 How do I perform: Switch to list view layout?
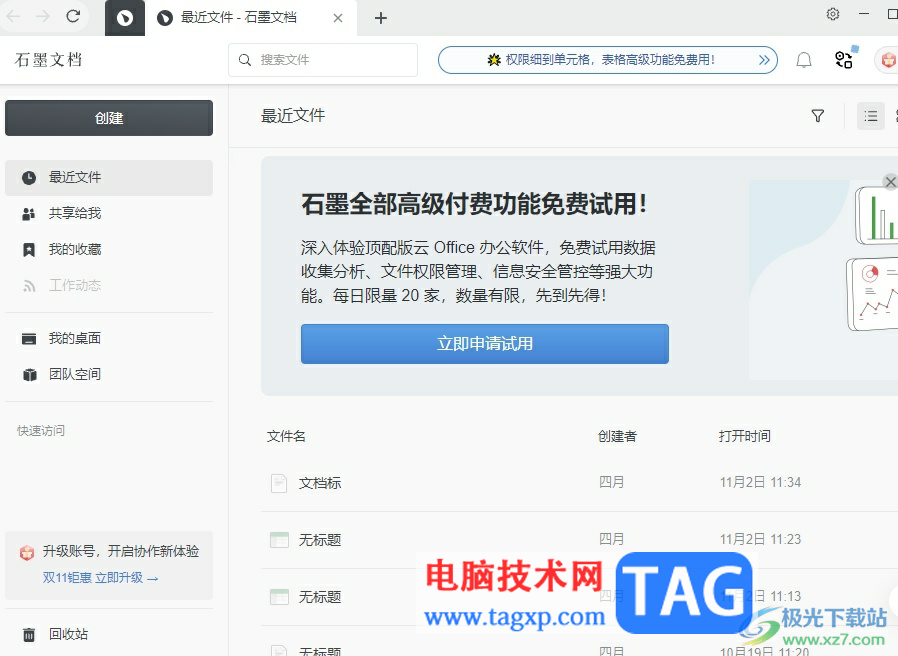(x=871, y=116)
